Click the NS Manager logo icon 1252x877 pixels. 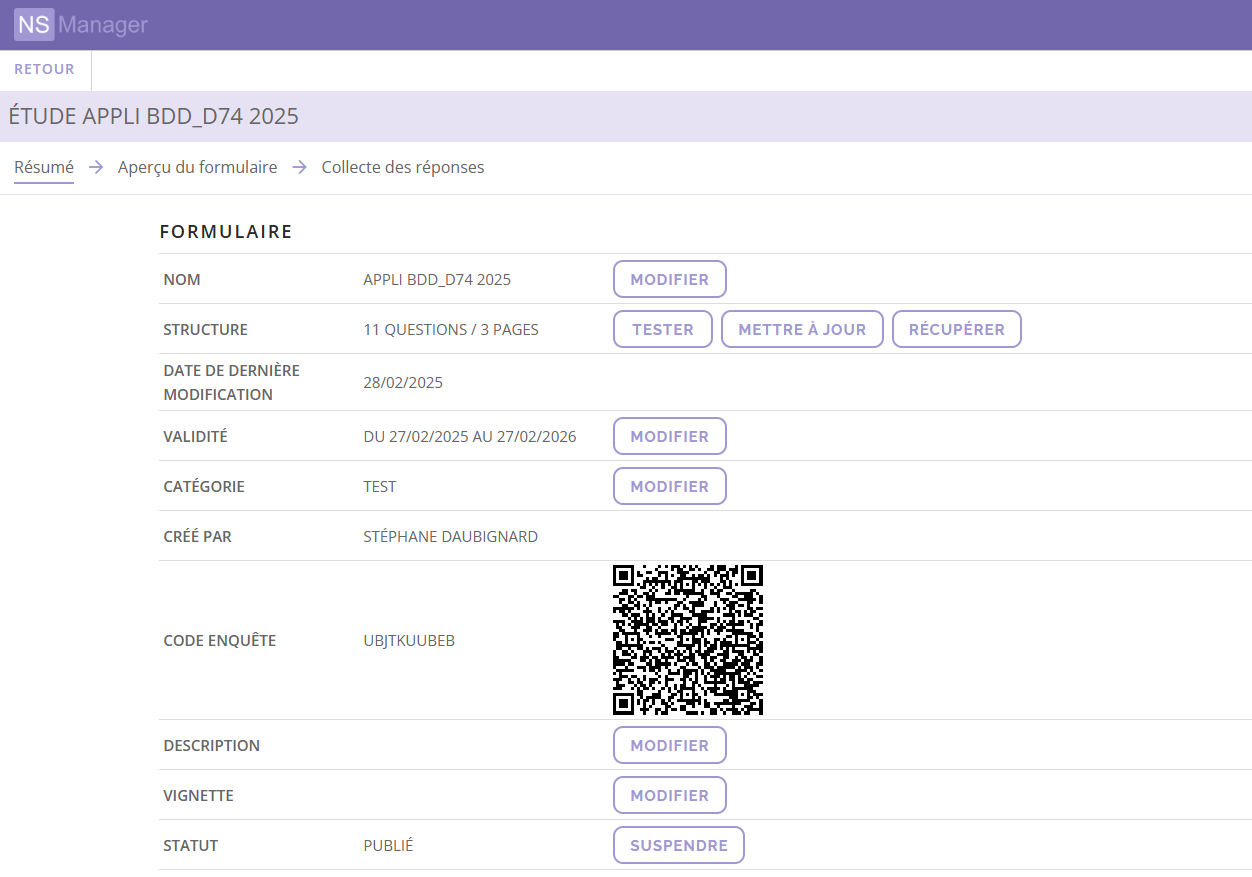click(32, 24)
